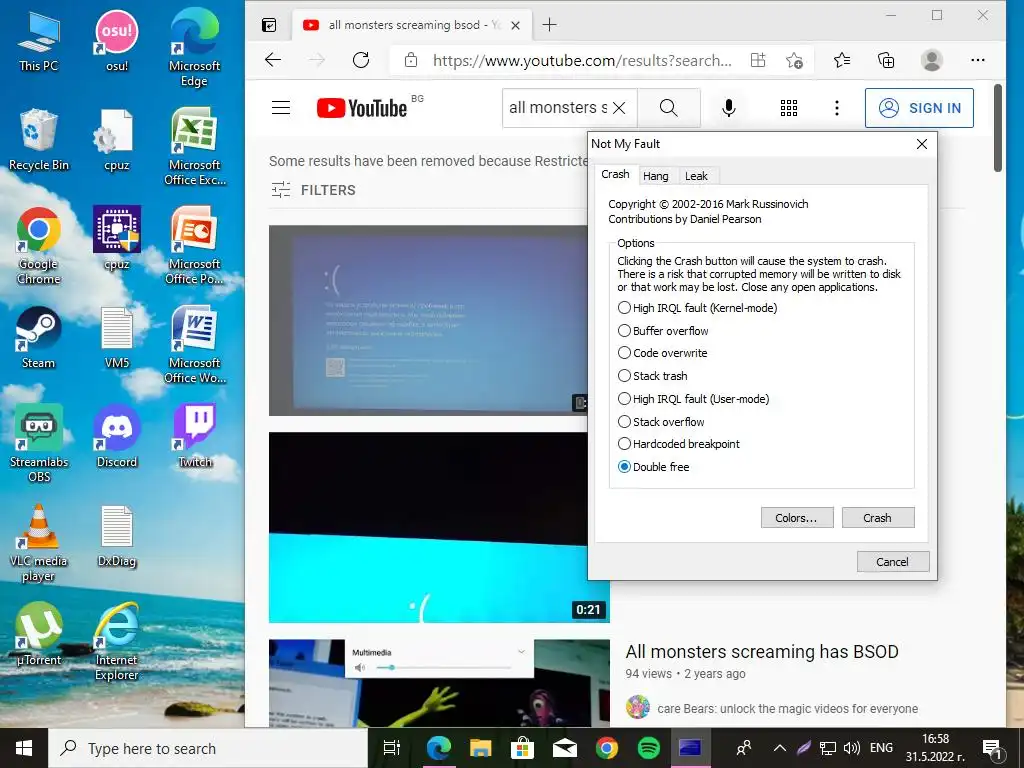
Task: Open the Windows Start menu
Action: [24, 748]
